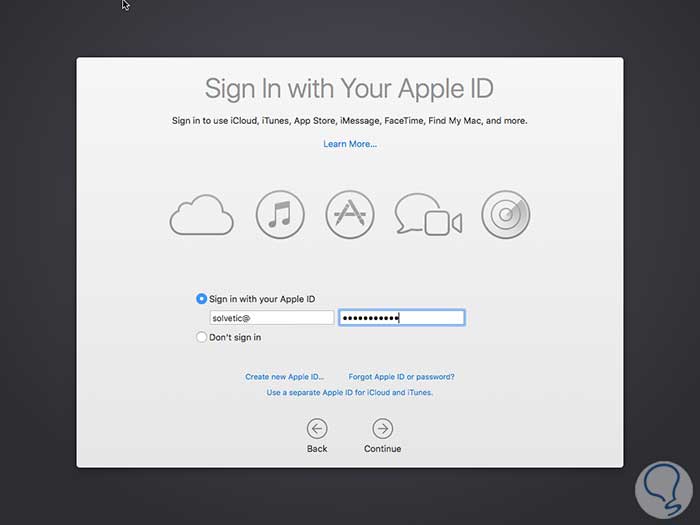Open 'Forgot Apple ID or password?' link
This screenshot has width=700, height=525.
pyautogui.click(x=401, y=377)
